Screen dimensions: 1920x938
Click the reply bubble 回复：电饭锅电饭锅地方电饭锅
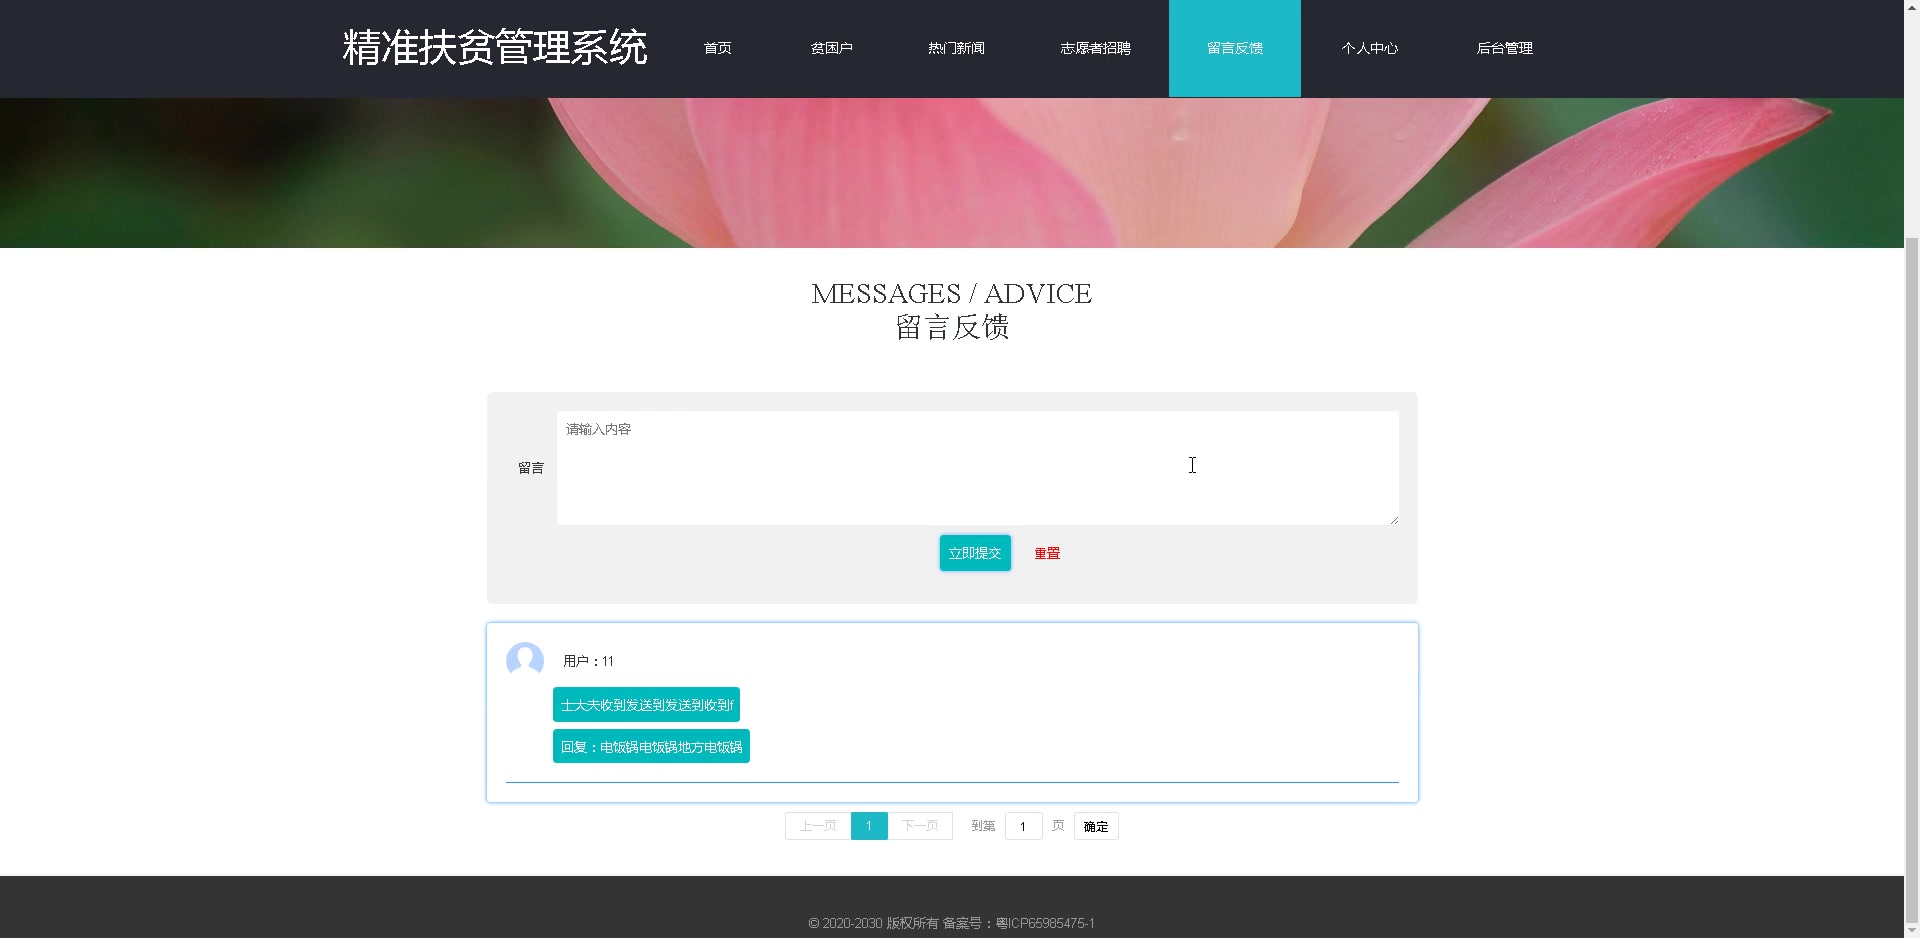651,746
